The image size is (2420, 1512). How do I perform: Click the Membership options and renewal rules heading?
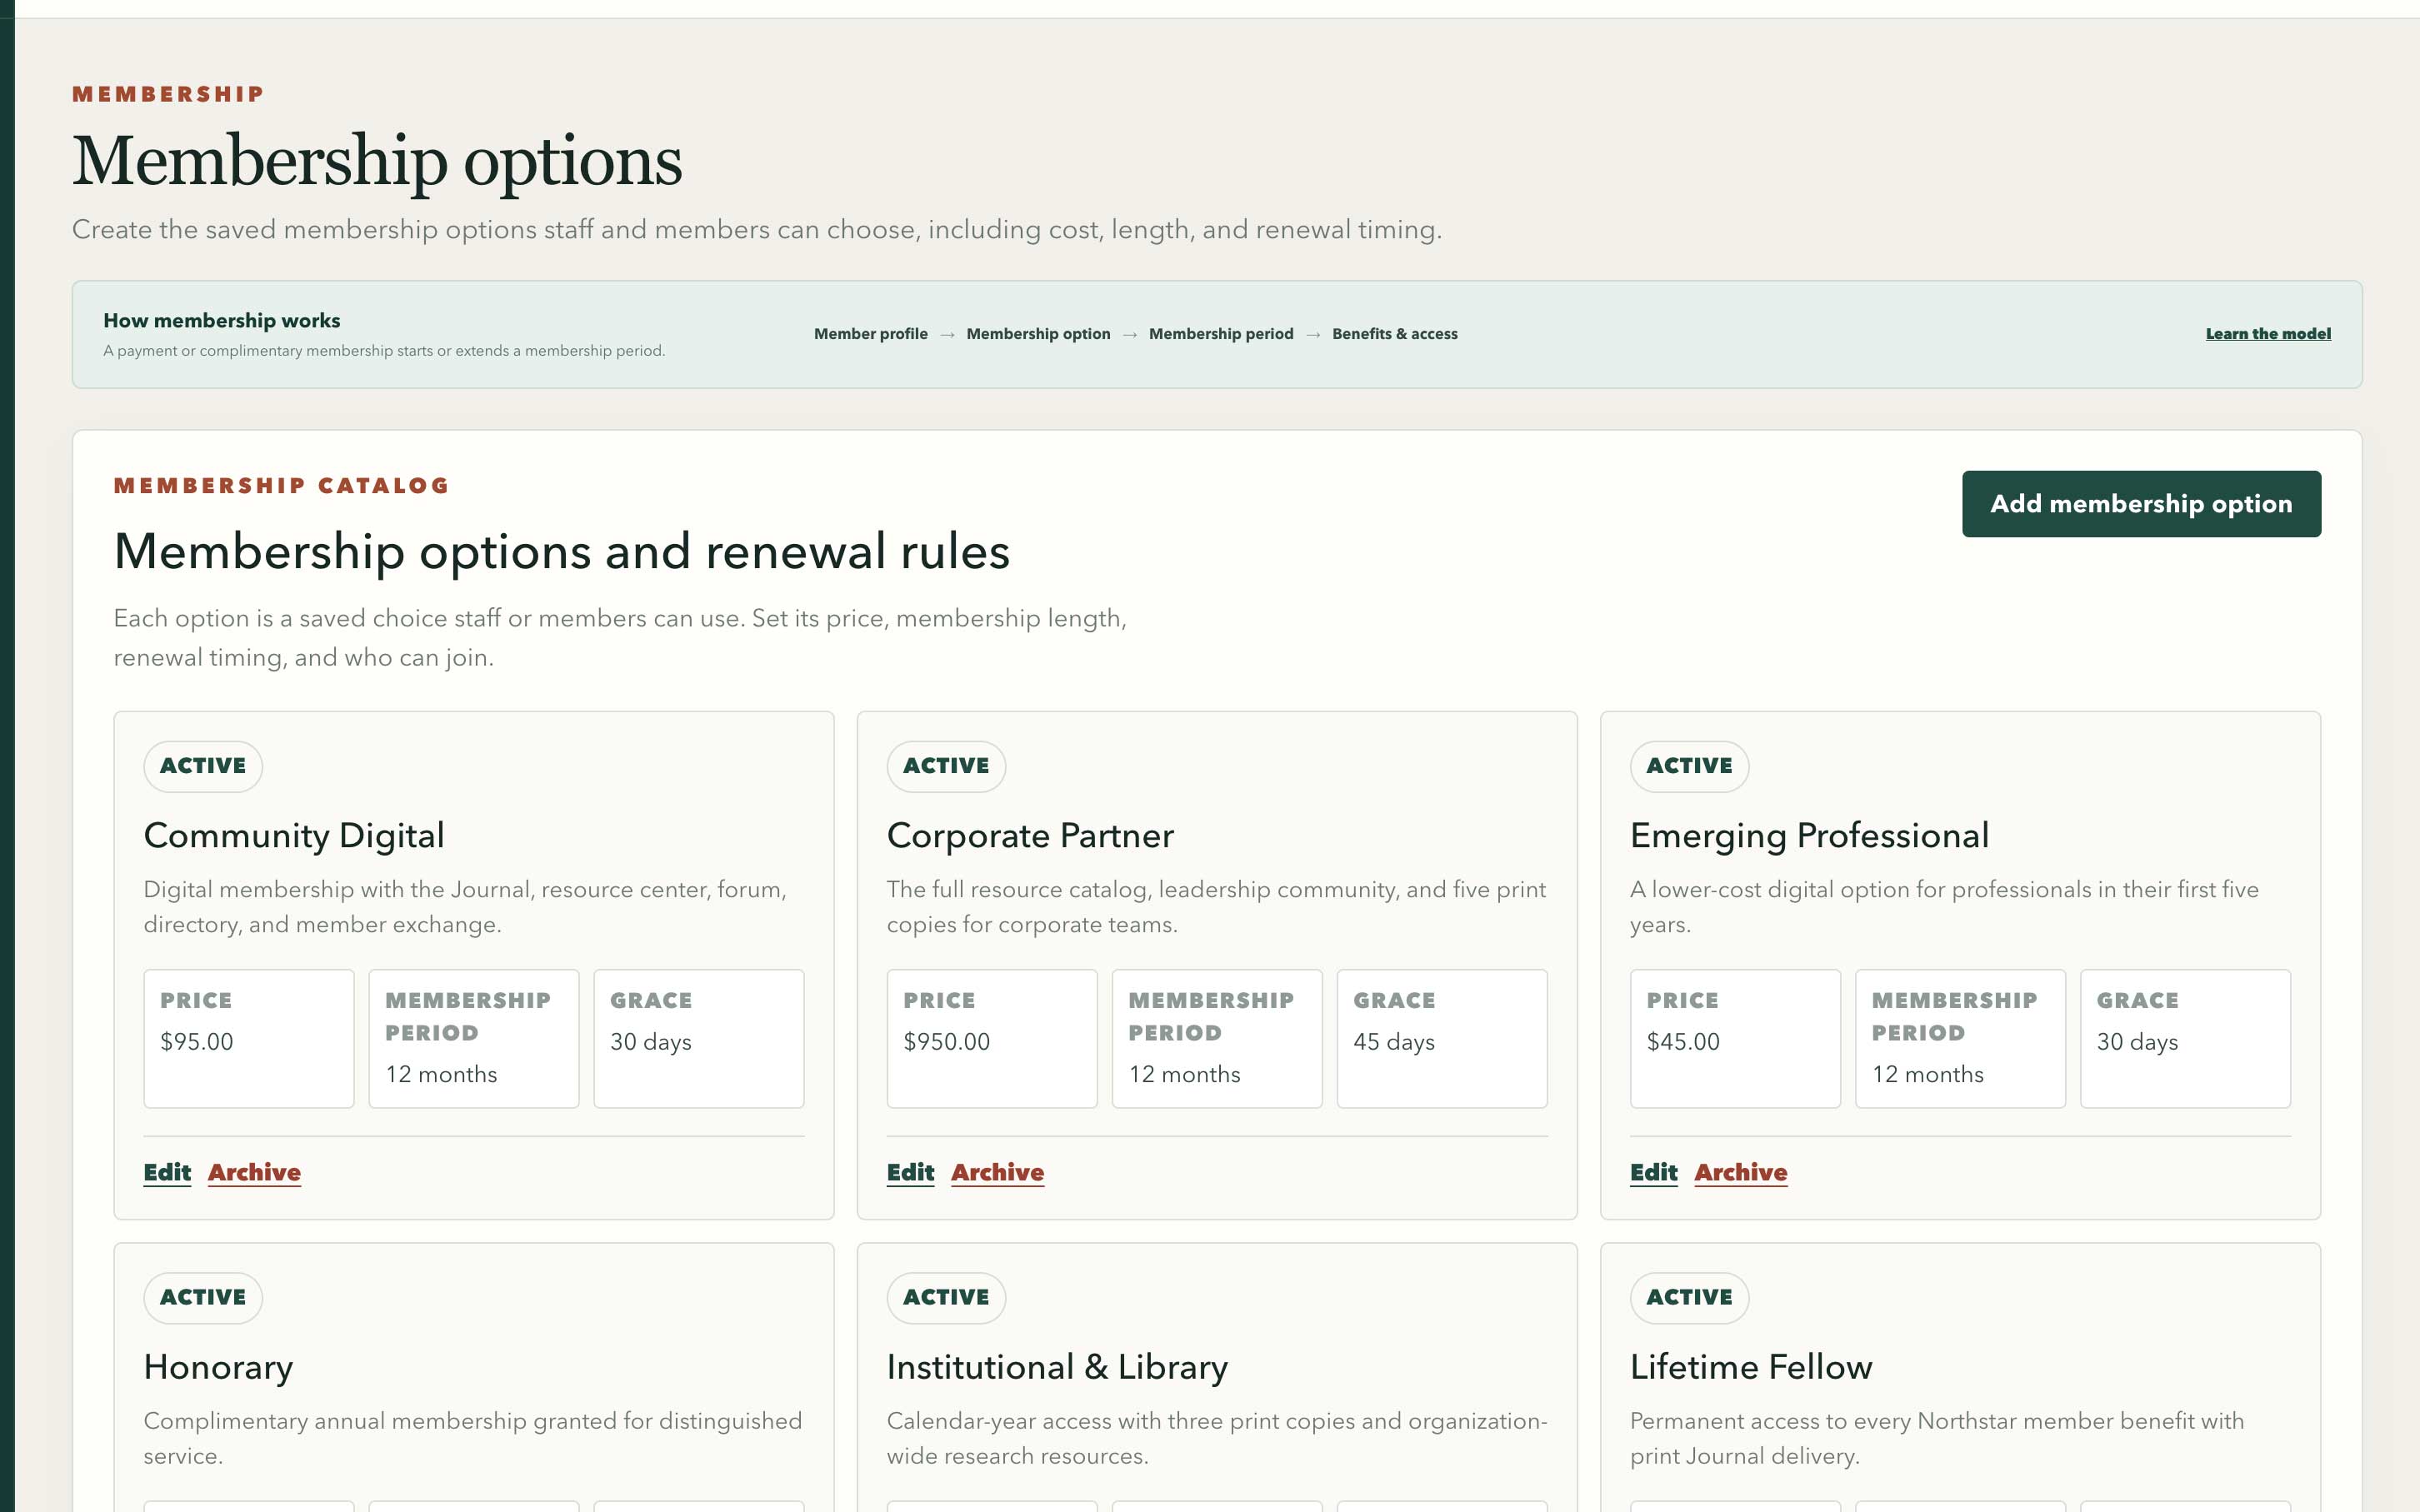562,551
